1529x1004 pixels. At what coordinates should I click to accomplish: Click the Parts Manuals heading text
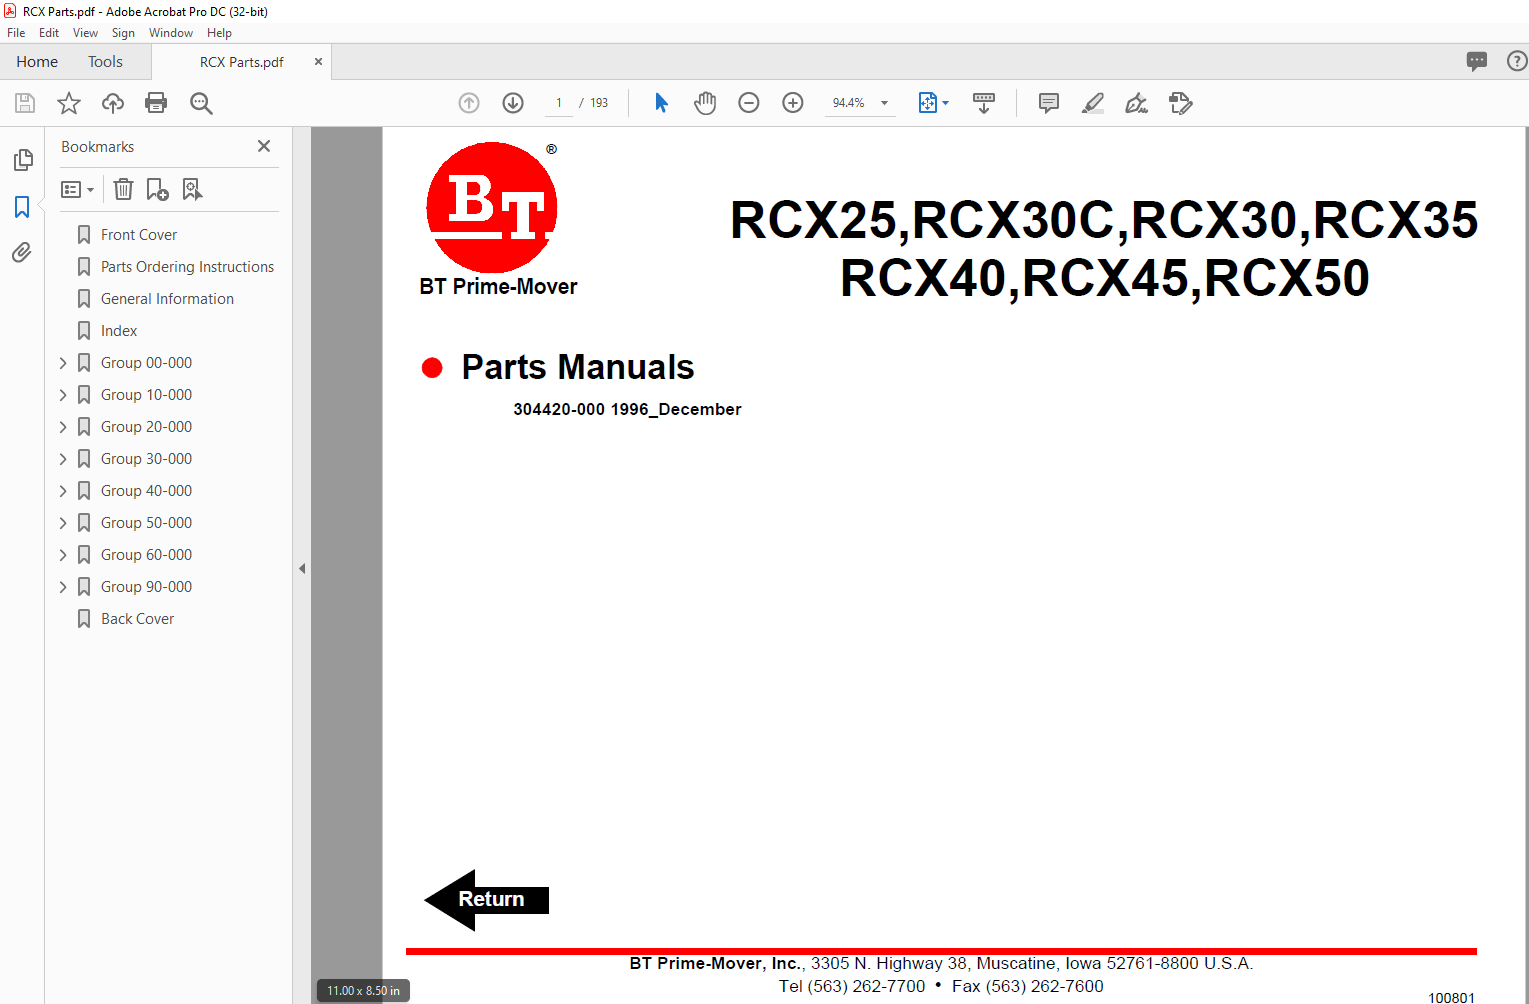(x=578, y=367)
